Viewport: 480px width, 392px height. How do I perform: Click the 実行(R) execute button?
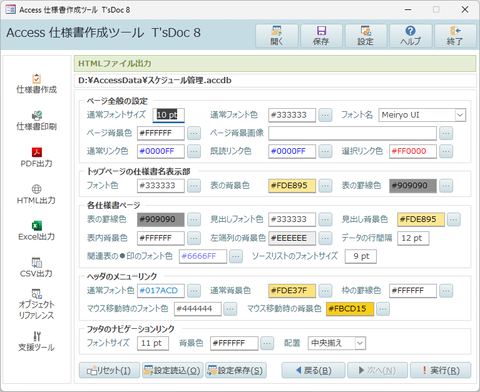441,370
